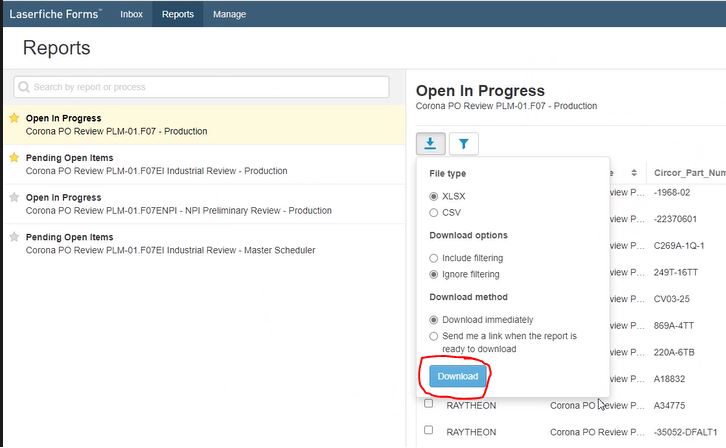Toggle star for Open In Progress PLM-01.F07 Production
The height and width of the screenshot is (448, 726).
pyautogui.click(x=14, y=118)
